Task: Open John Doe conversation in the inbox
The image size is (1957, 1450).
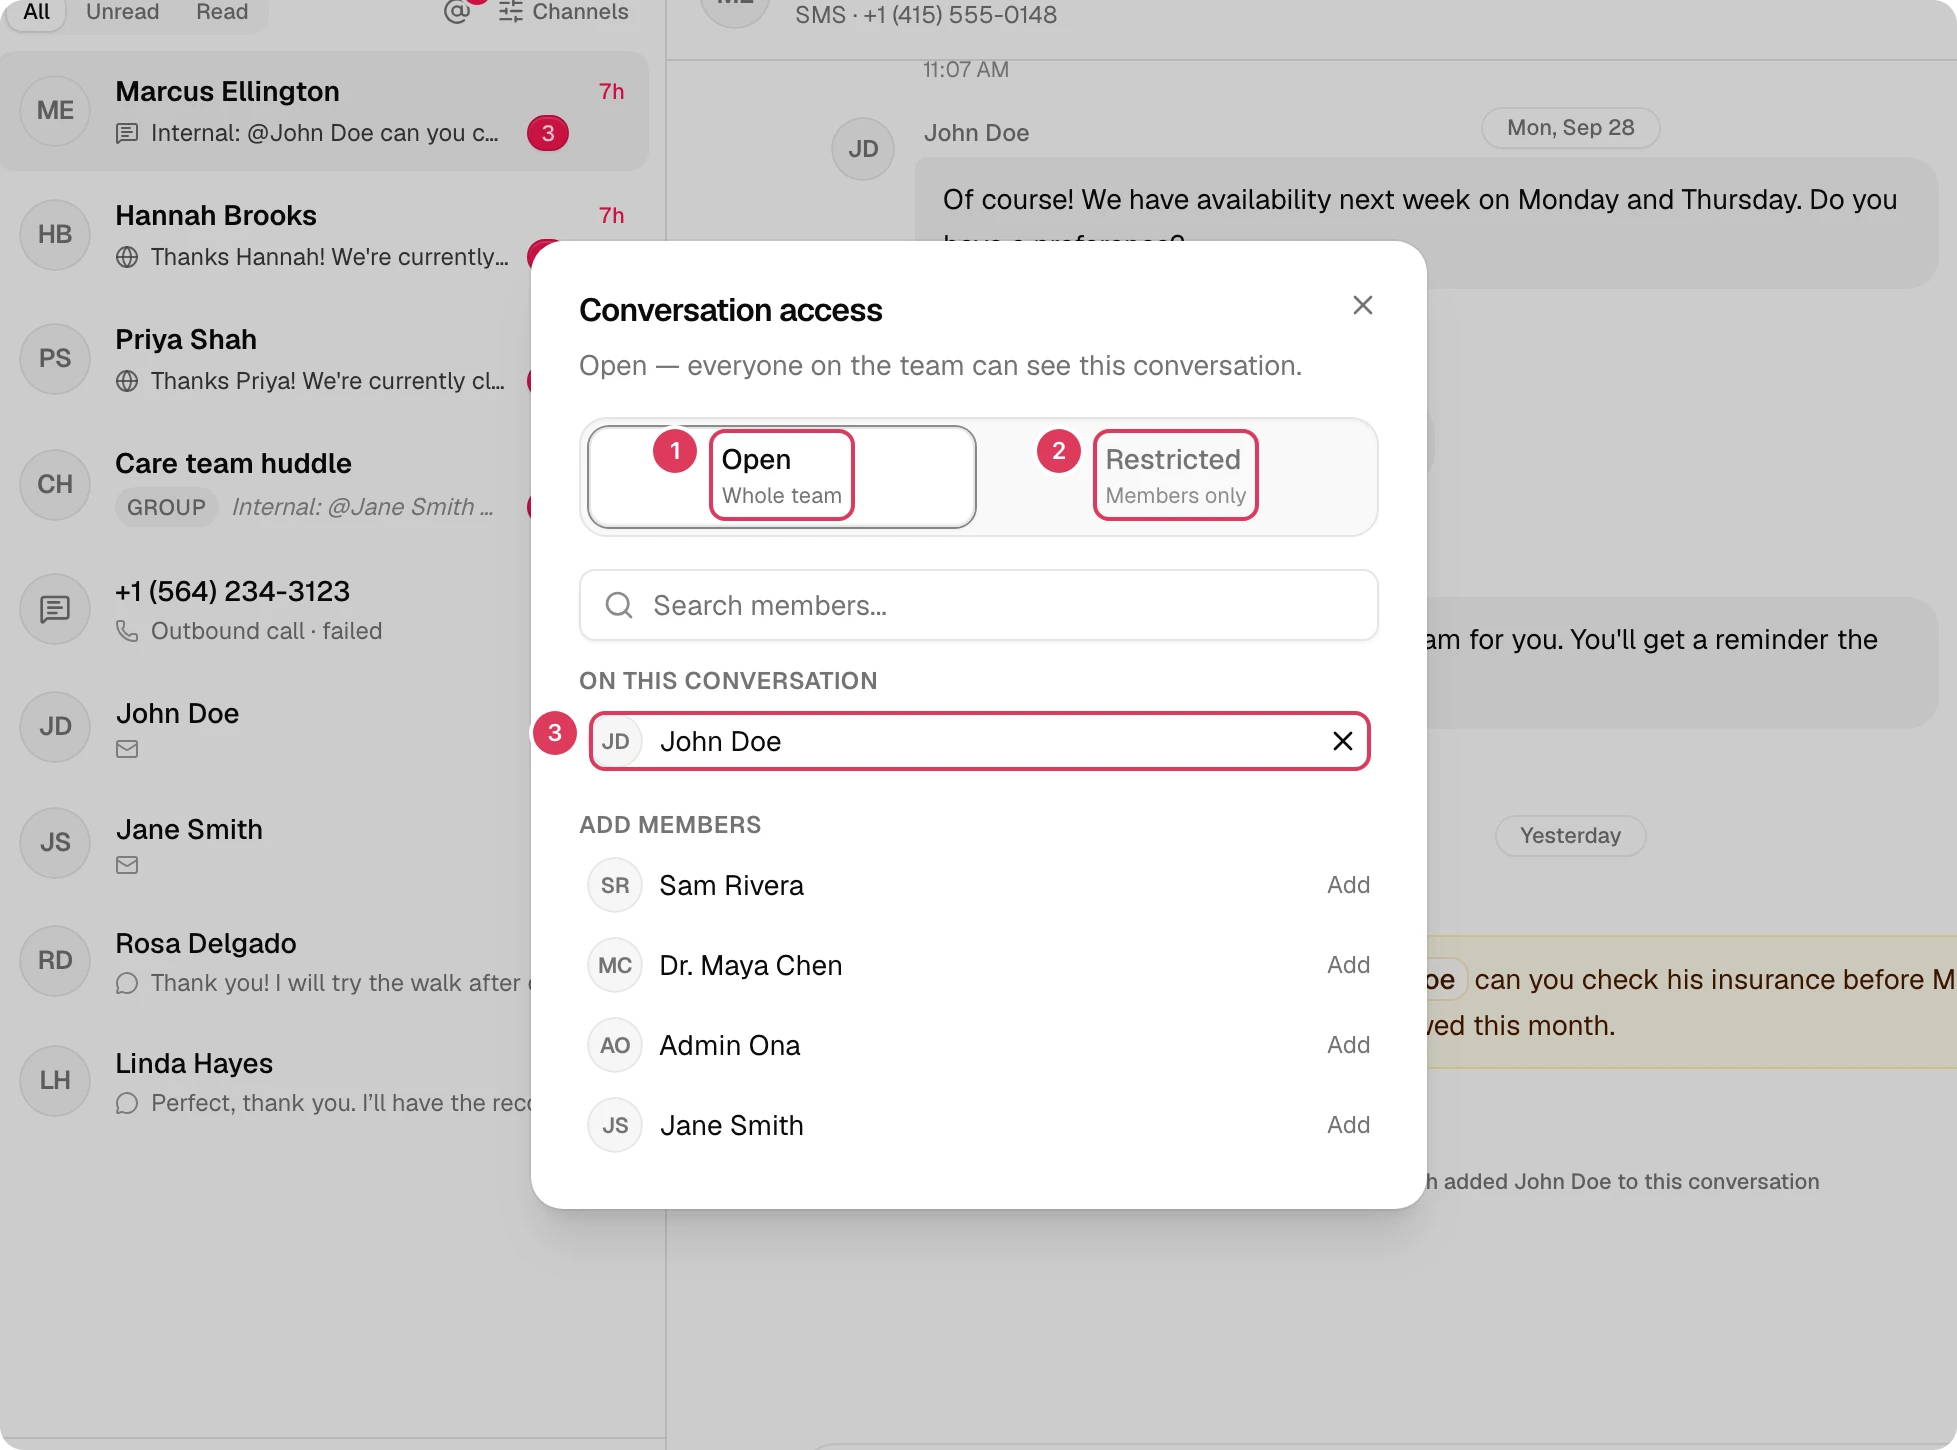Action: click(x=324, y=727)
